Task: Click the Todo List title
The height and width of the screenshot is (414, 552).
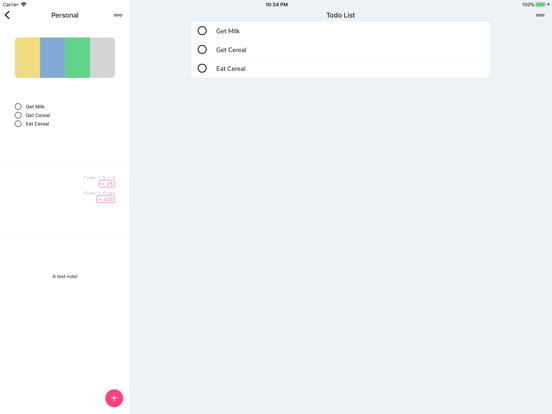Action: (340, 15)
